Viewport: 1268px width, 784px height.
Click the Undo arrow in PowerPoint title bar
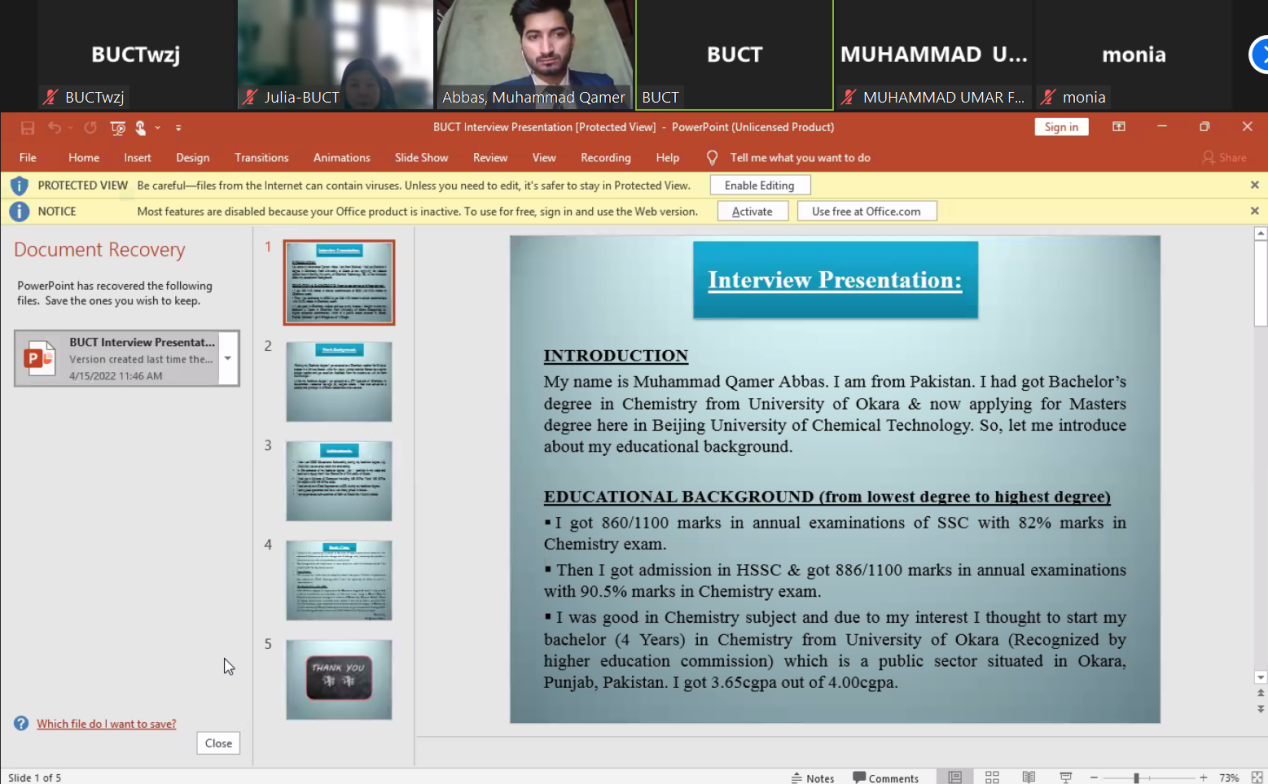click(x=54, y=128)
